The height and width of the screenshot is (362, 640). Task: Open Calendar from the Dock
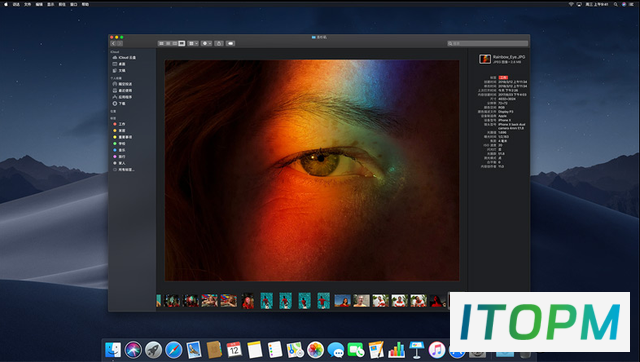click(x=234, y=350)
